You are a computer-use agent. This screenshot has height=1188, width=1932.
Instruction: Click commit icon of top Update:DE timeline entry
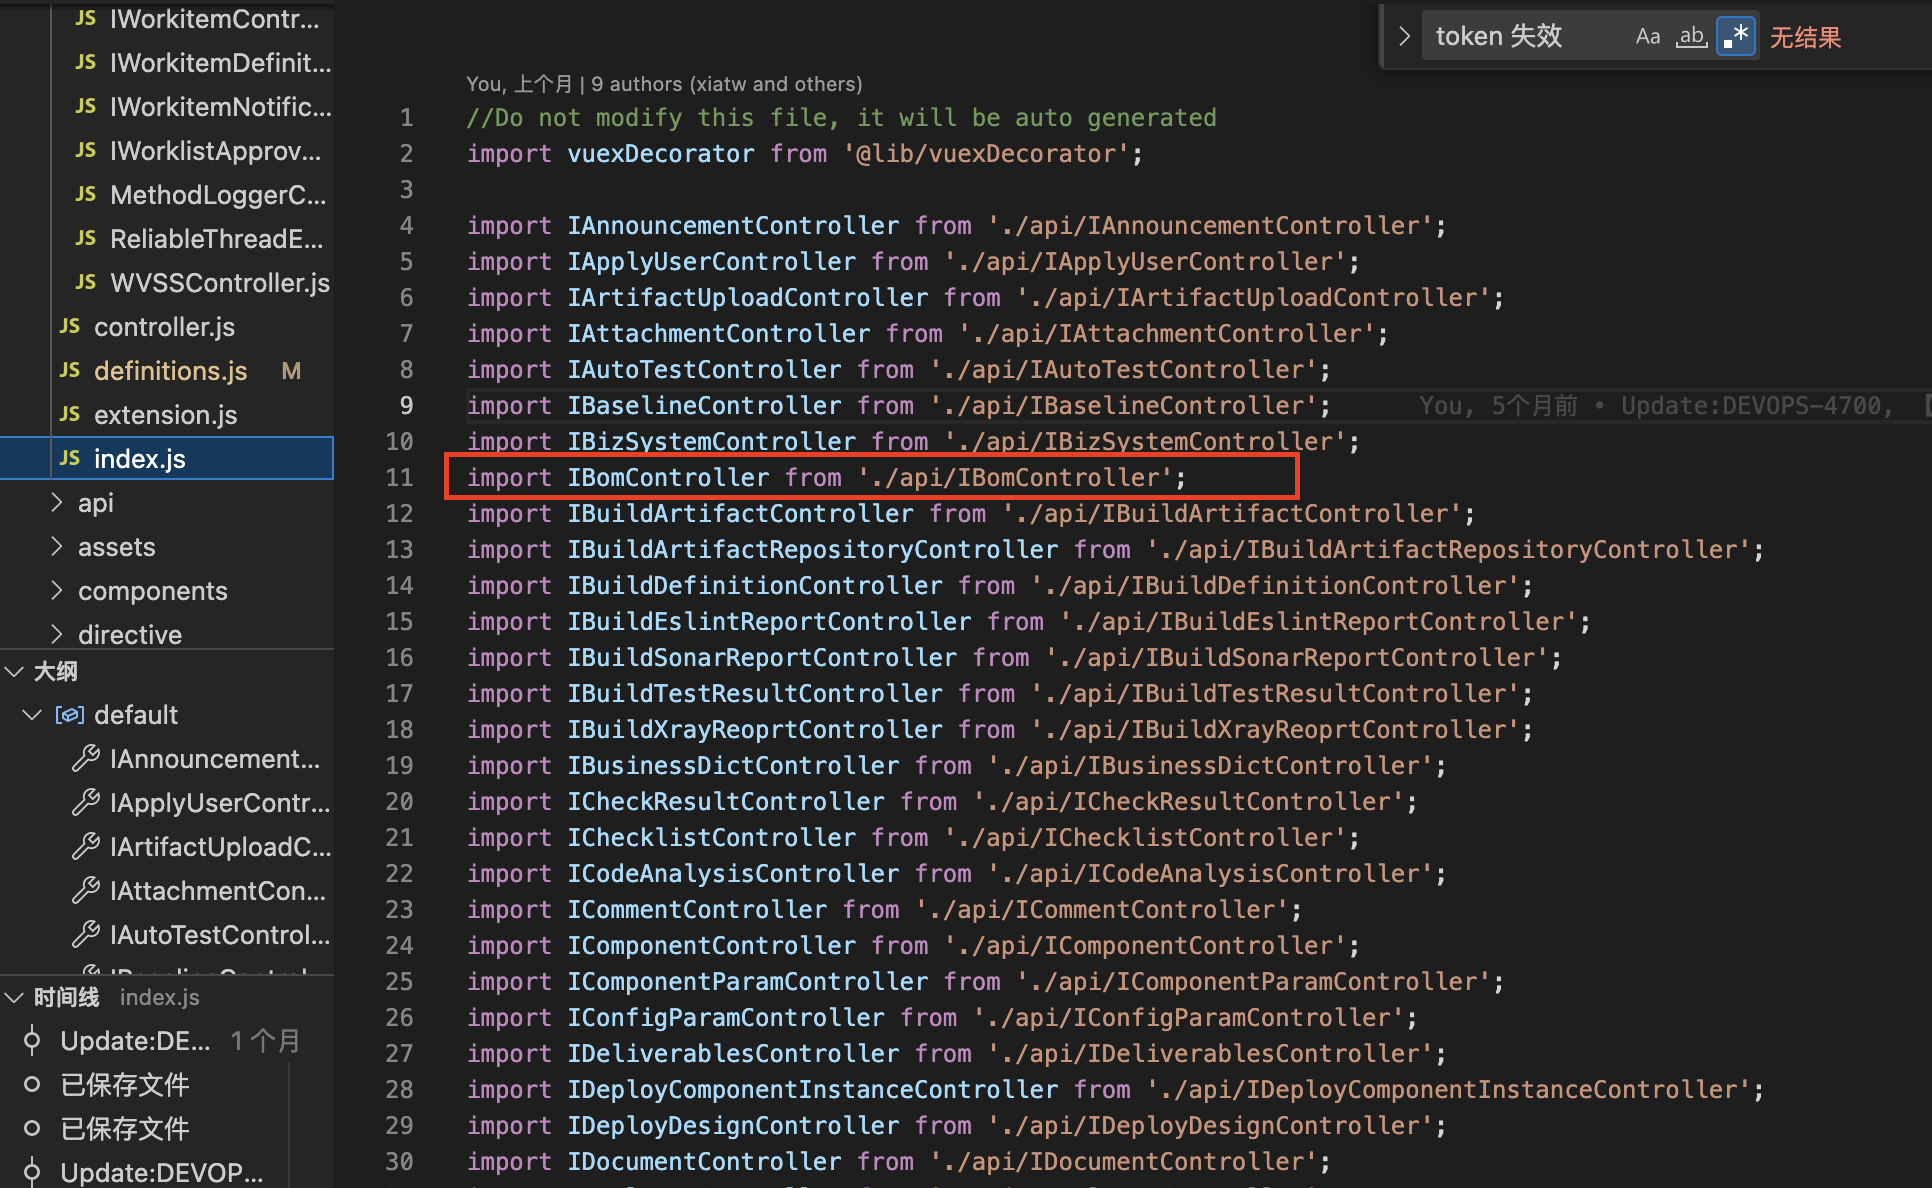32,1041
